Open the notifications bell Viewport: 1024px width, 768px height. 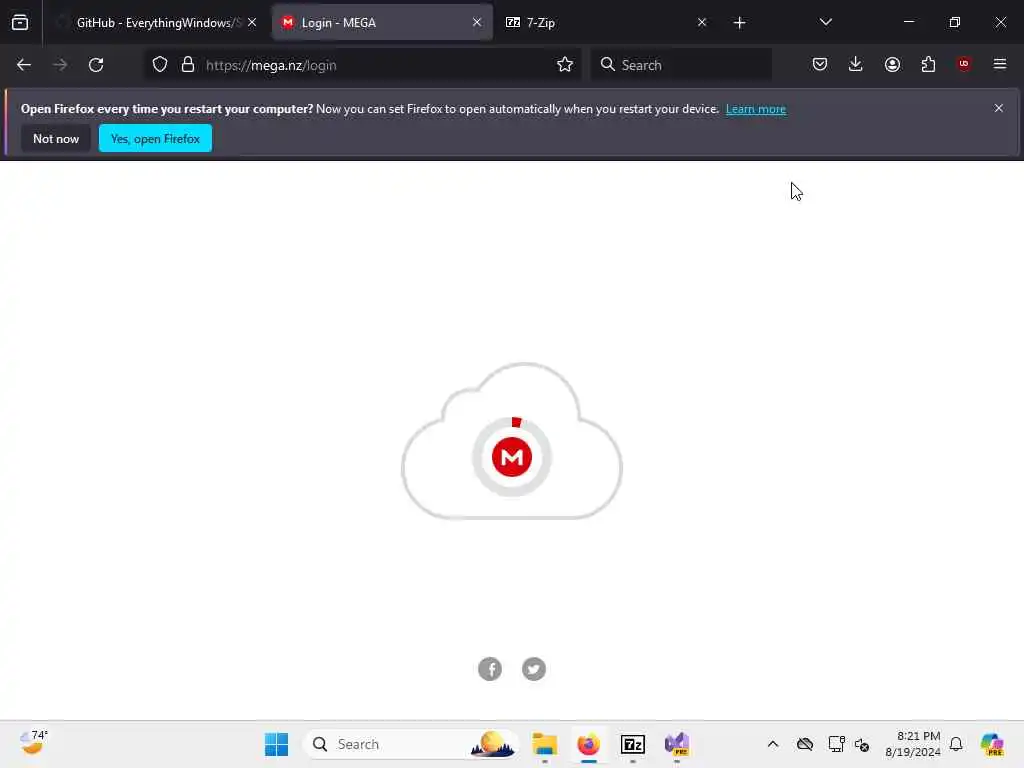[956, 744]
